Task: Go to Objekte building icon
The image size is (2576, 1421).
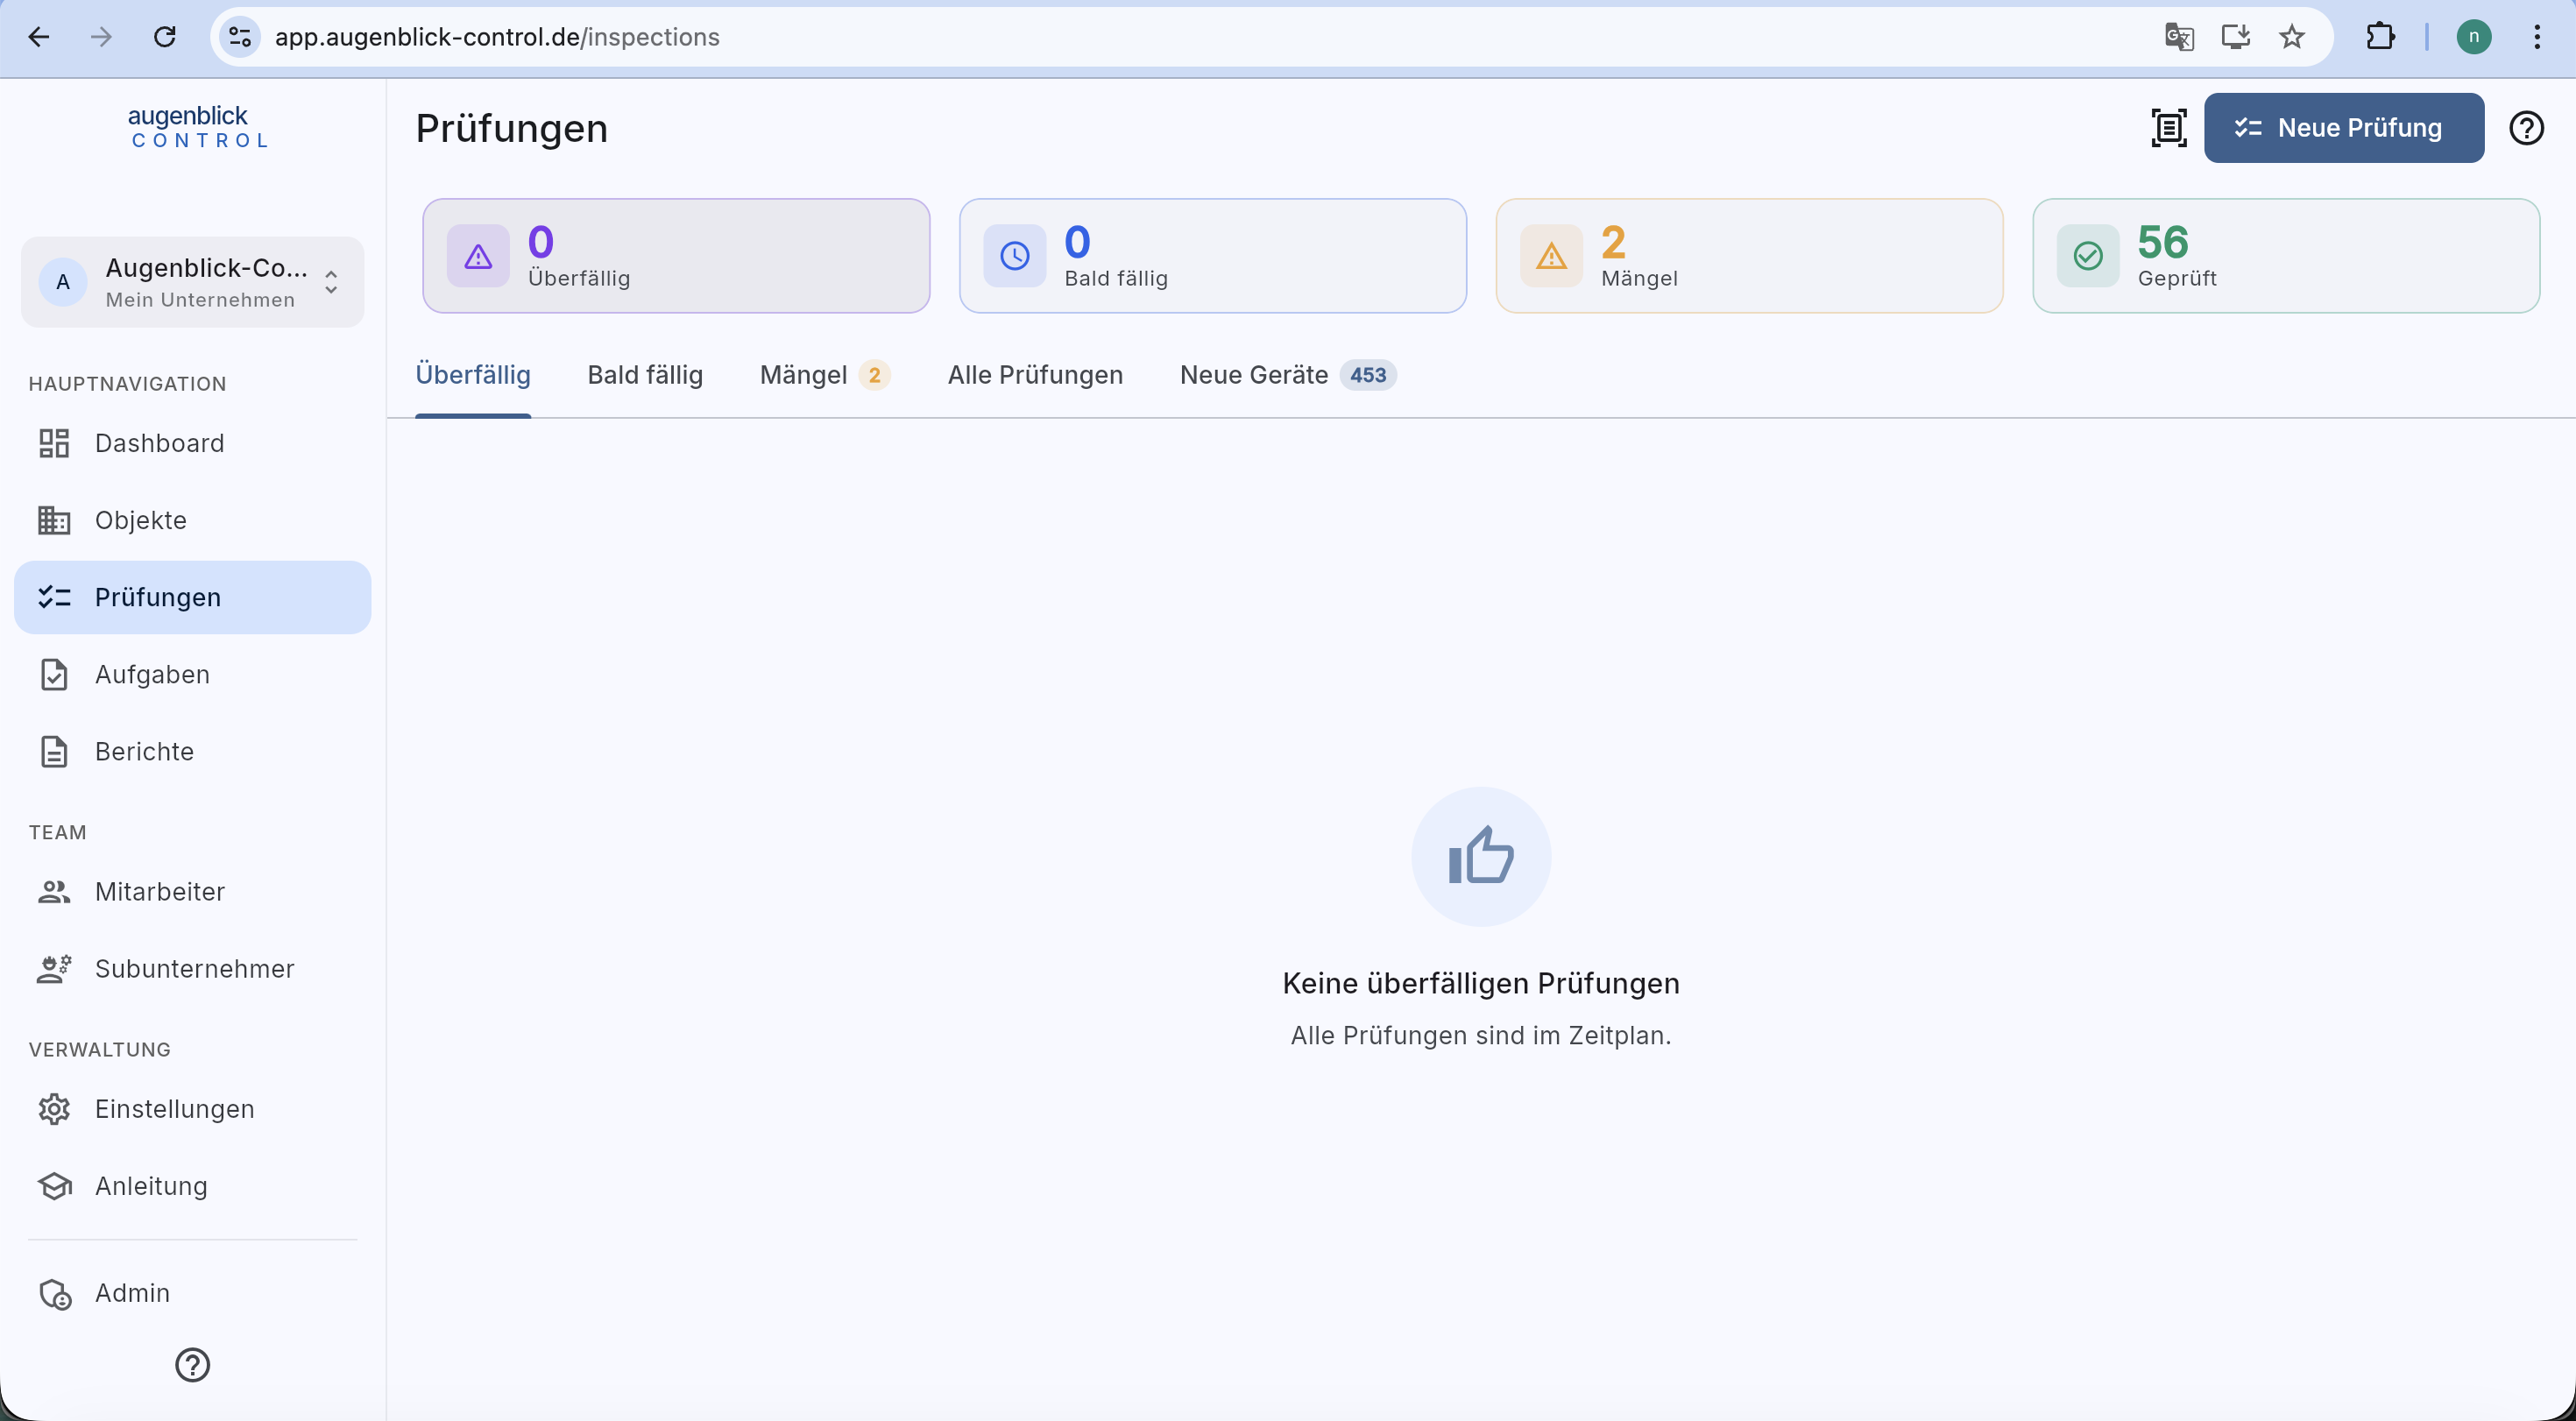Action: coord(54,520)
